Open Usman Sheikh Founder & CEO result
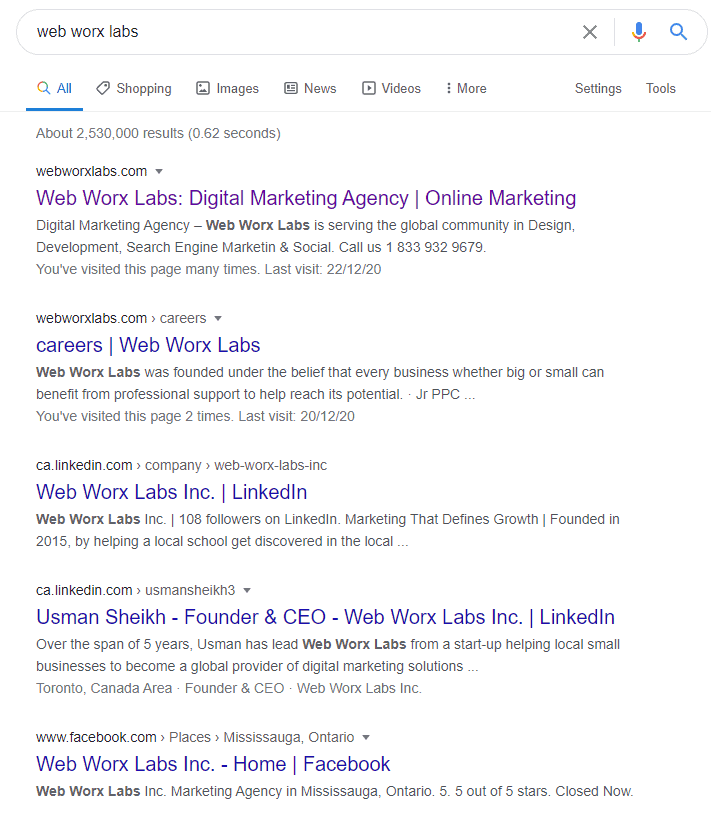 pos(325,617)
